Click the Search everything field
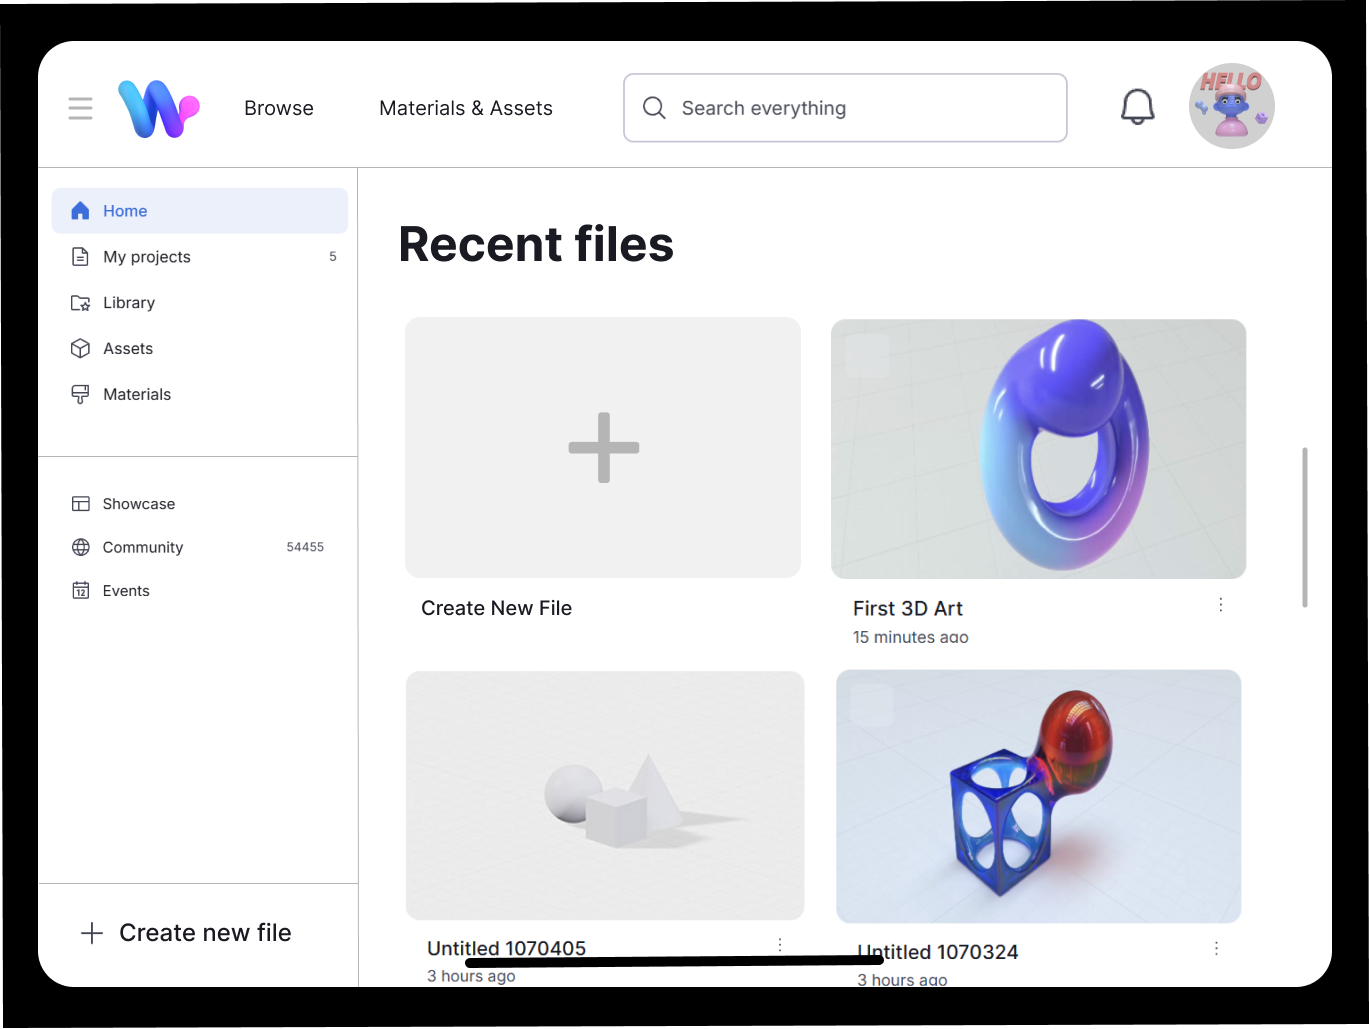Screen dimensions: 1369x1029 tap(845, 108)
